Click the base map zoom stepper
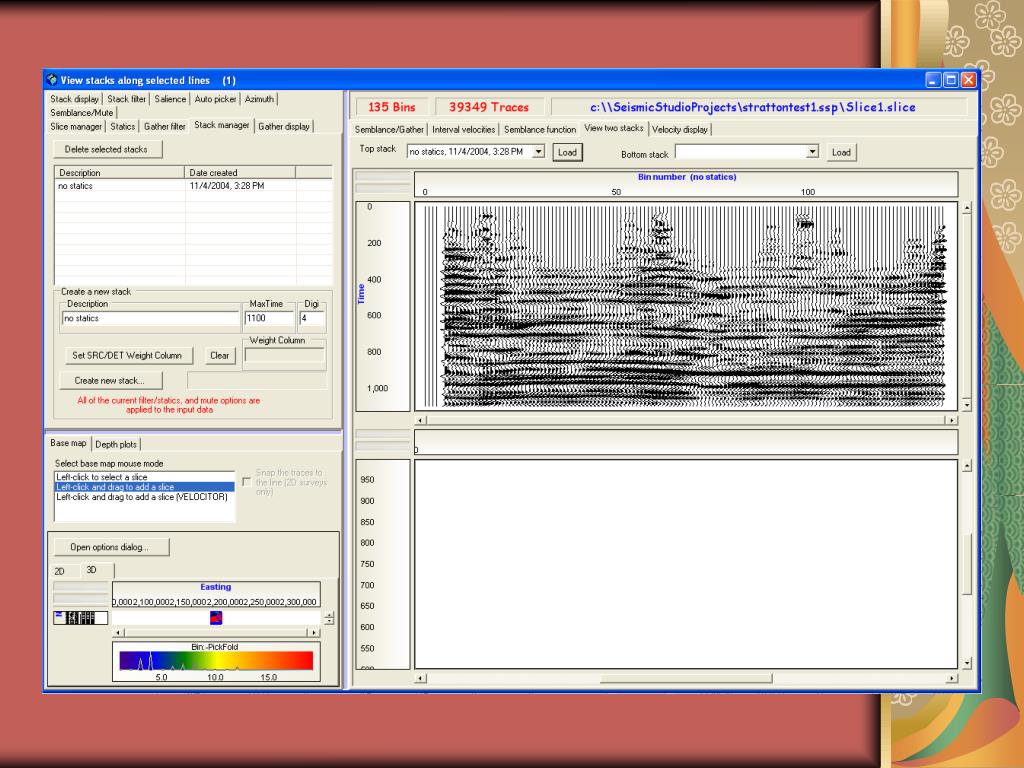 tap(328, 618)
